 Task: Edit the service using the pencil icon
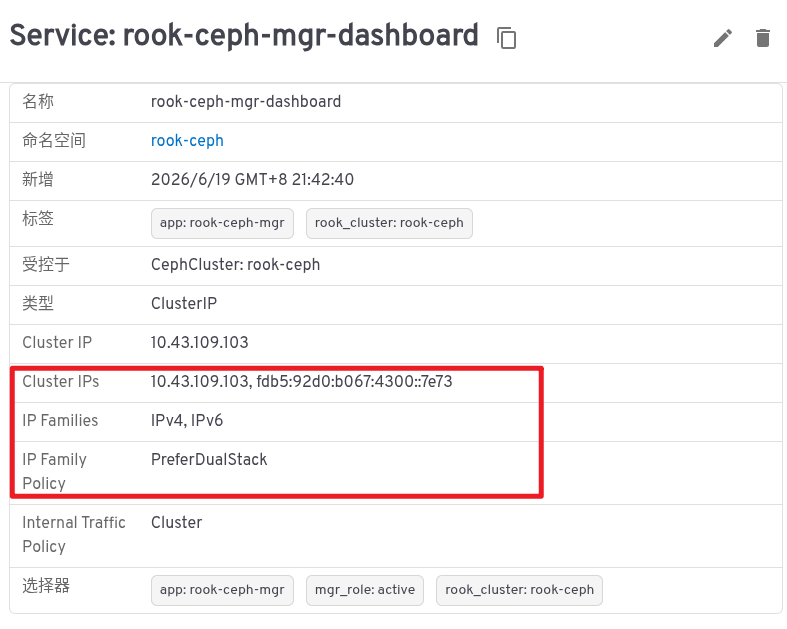click(723, 38)
